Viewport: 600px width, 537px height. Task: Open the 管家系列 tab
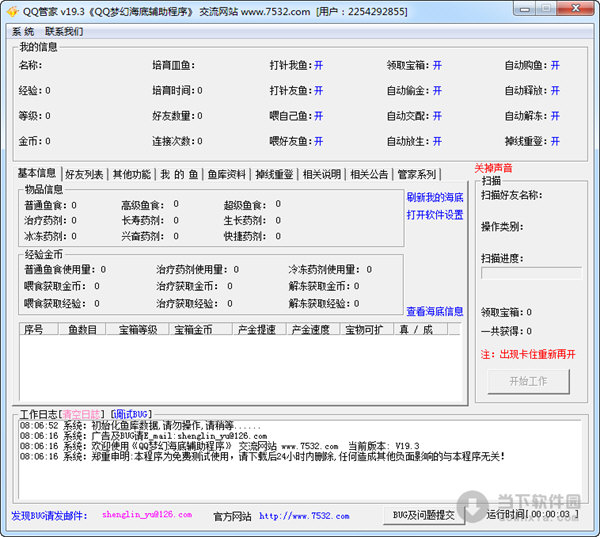(x=417, y=175)
